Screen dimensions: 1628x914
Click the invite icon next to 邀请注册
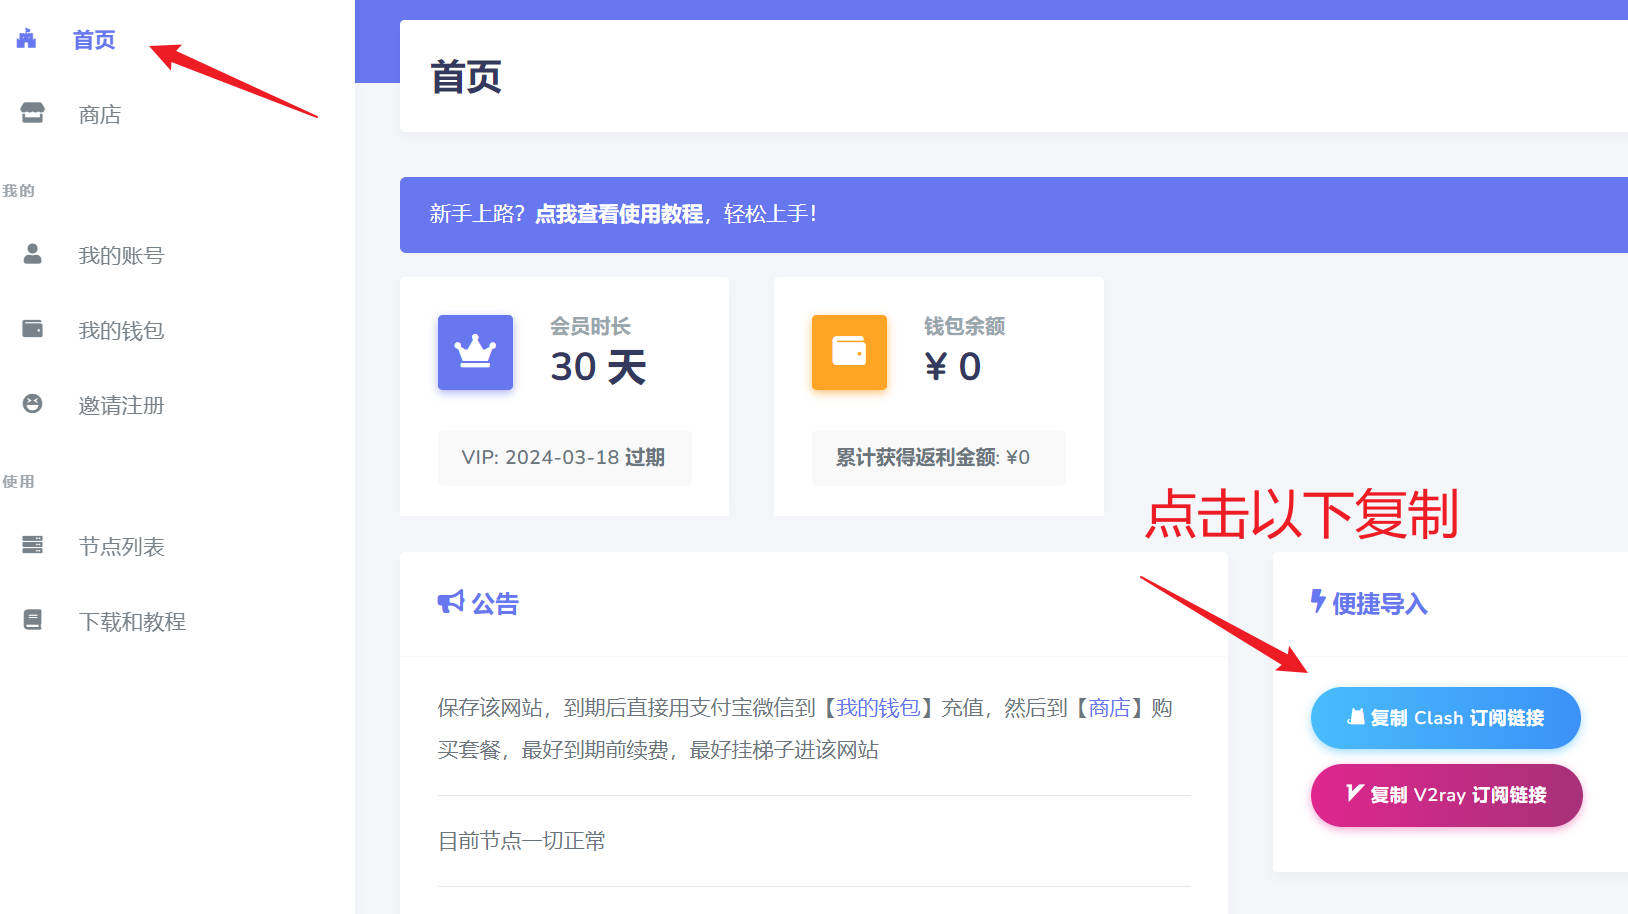pyautogui.click(x=32, y=404)
